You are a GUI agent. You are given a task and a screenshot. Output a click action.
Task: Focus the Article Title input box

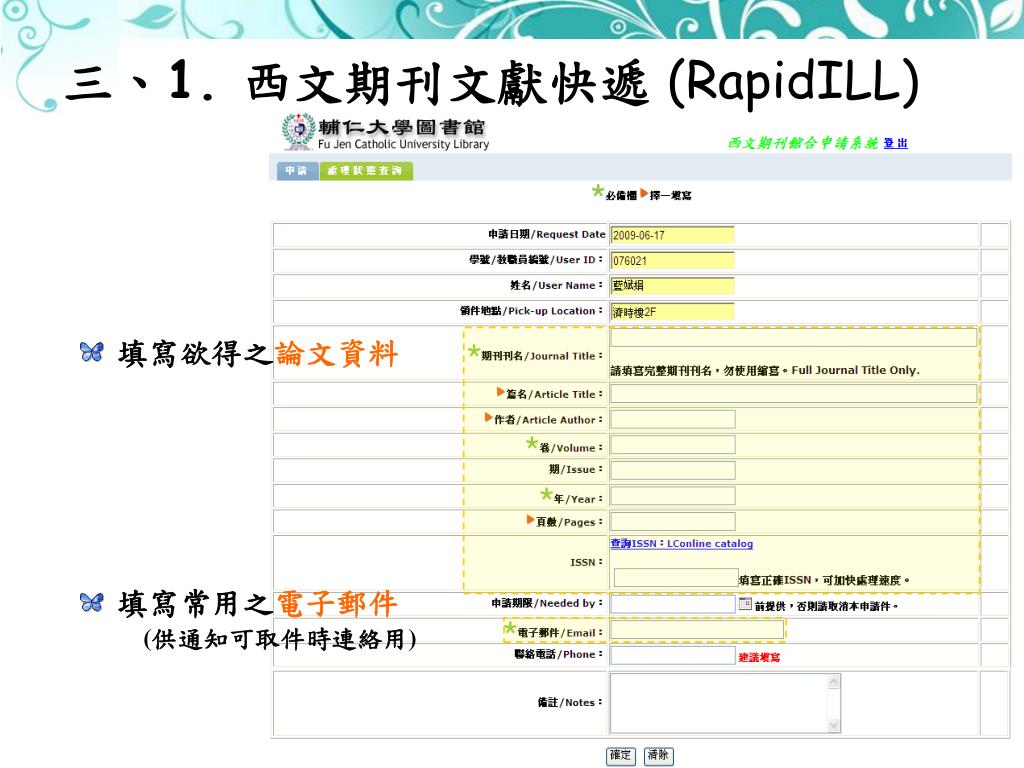793,393
